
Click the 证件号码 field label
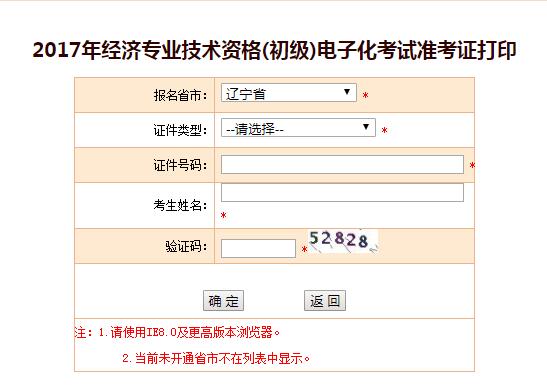click(180, 165)
